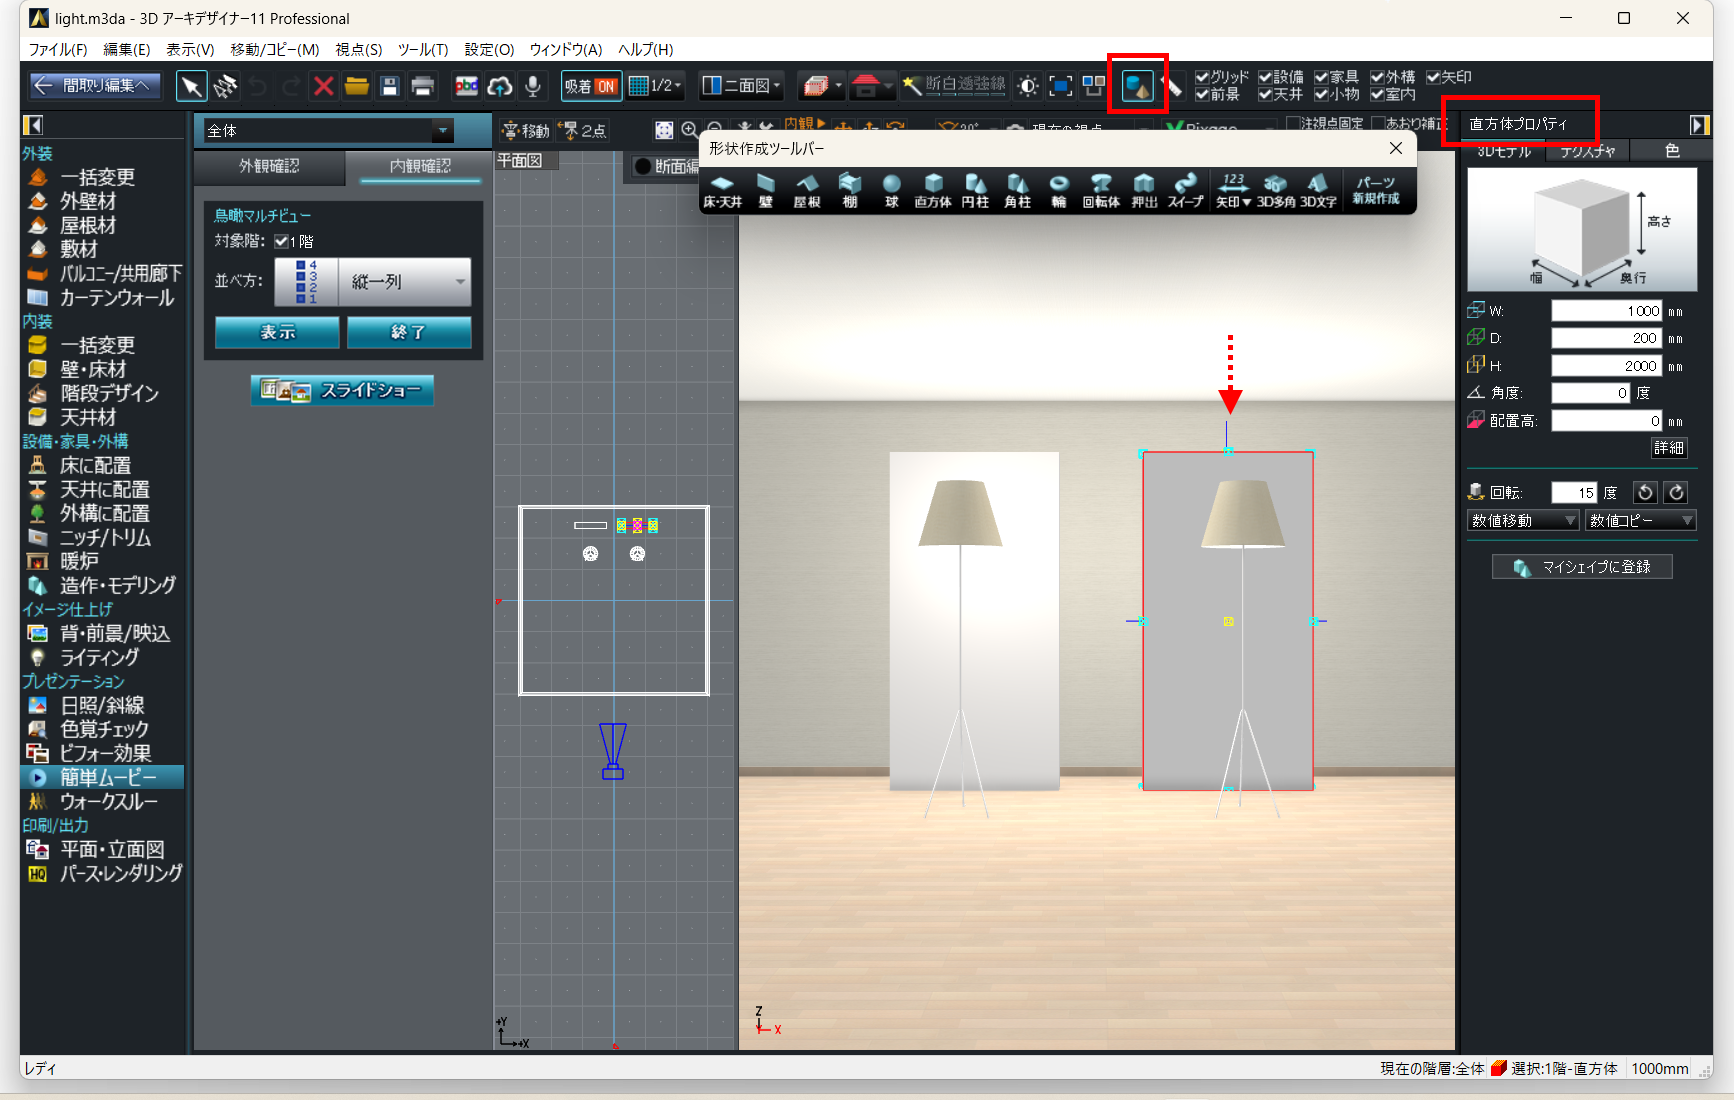
Task: Toggle the 1階 target floor checkbox
Action: (282, 241)
